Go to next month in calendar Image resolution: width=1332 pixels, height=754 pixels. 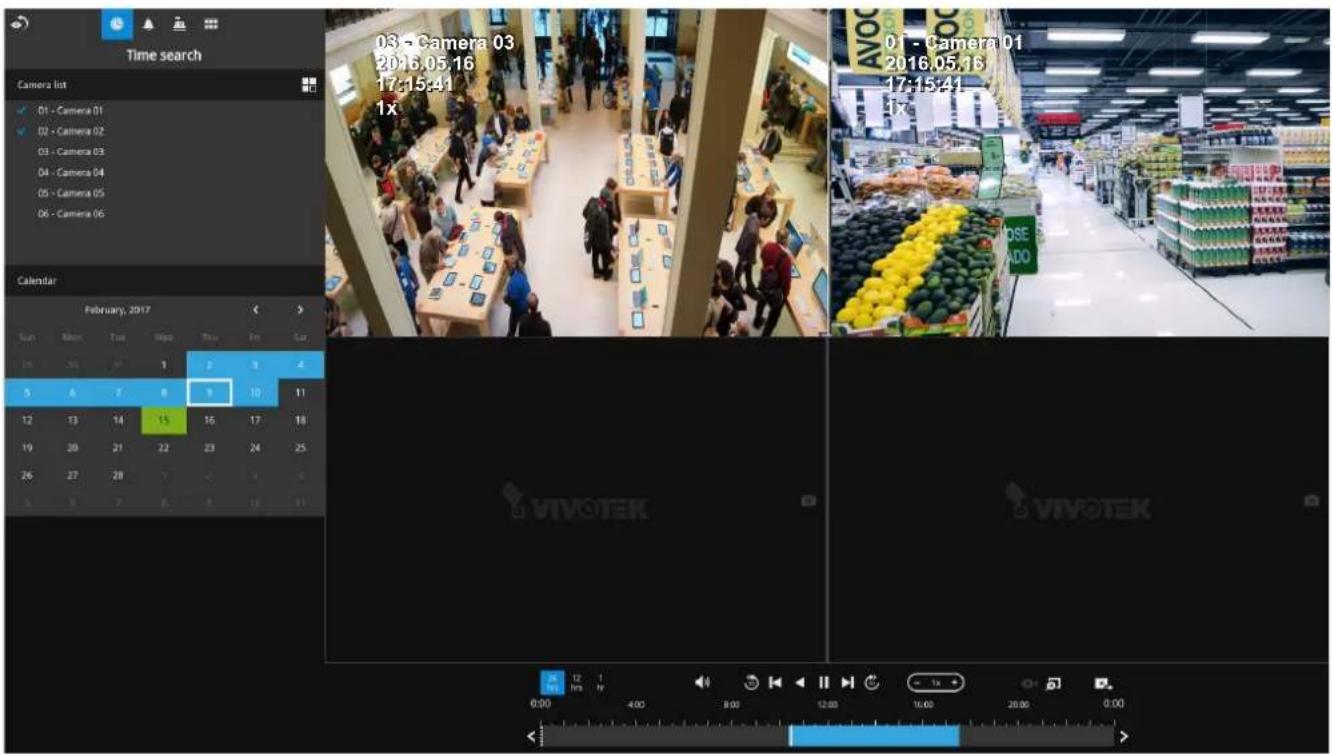[300, 310]
